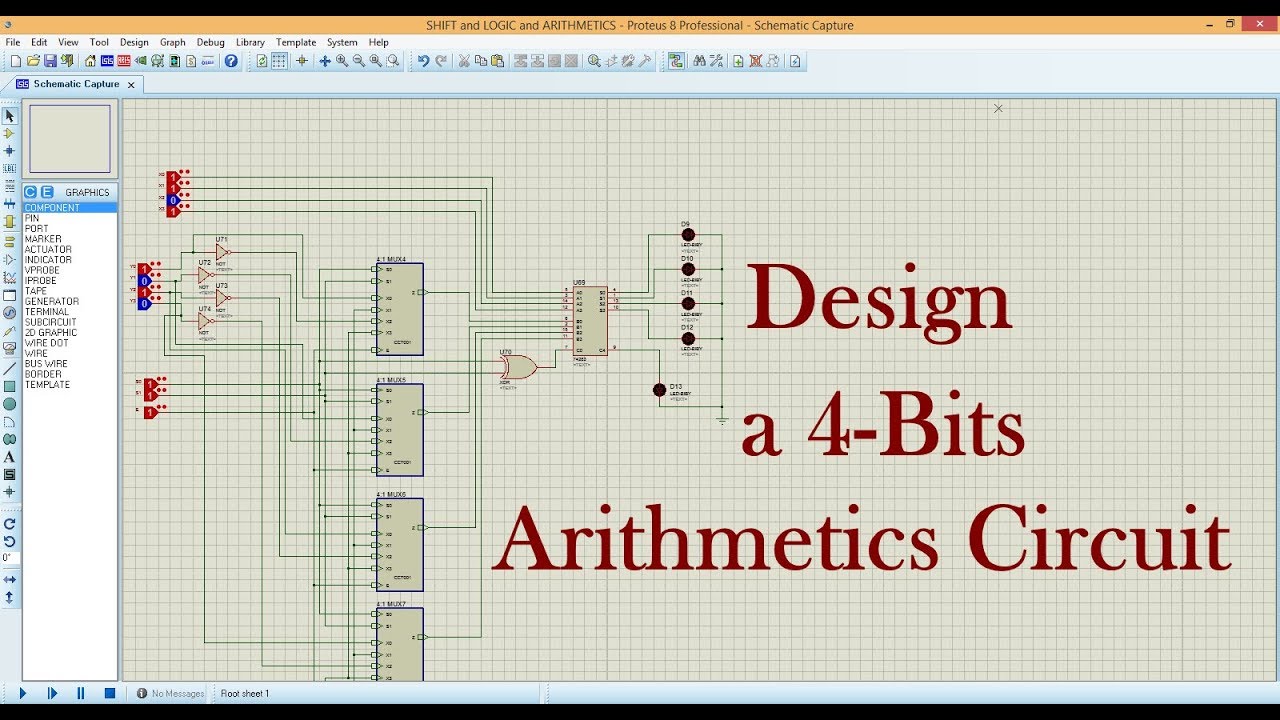The image size is (1280, 720).
Task: Rotate clockwise with the arrow icon
Action: 9,523
